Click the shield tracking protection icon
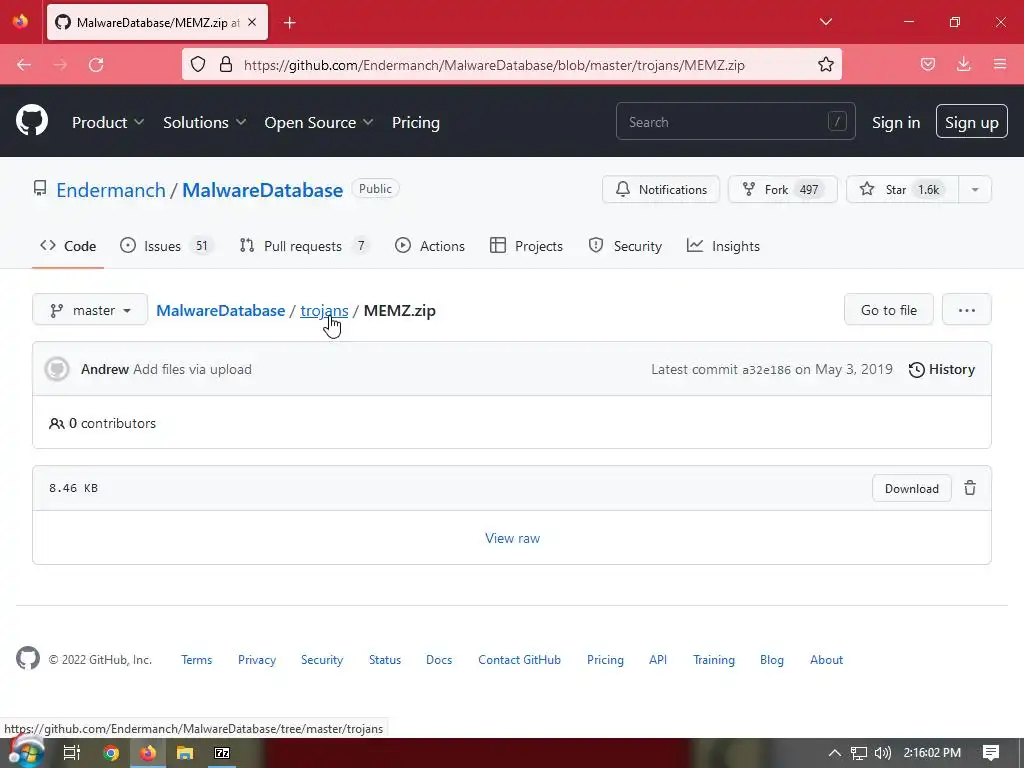 tap(198, 65)
